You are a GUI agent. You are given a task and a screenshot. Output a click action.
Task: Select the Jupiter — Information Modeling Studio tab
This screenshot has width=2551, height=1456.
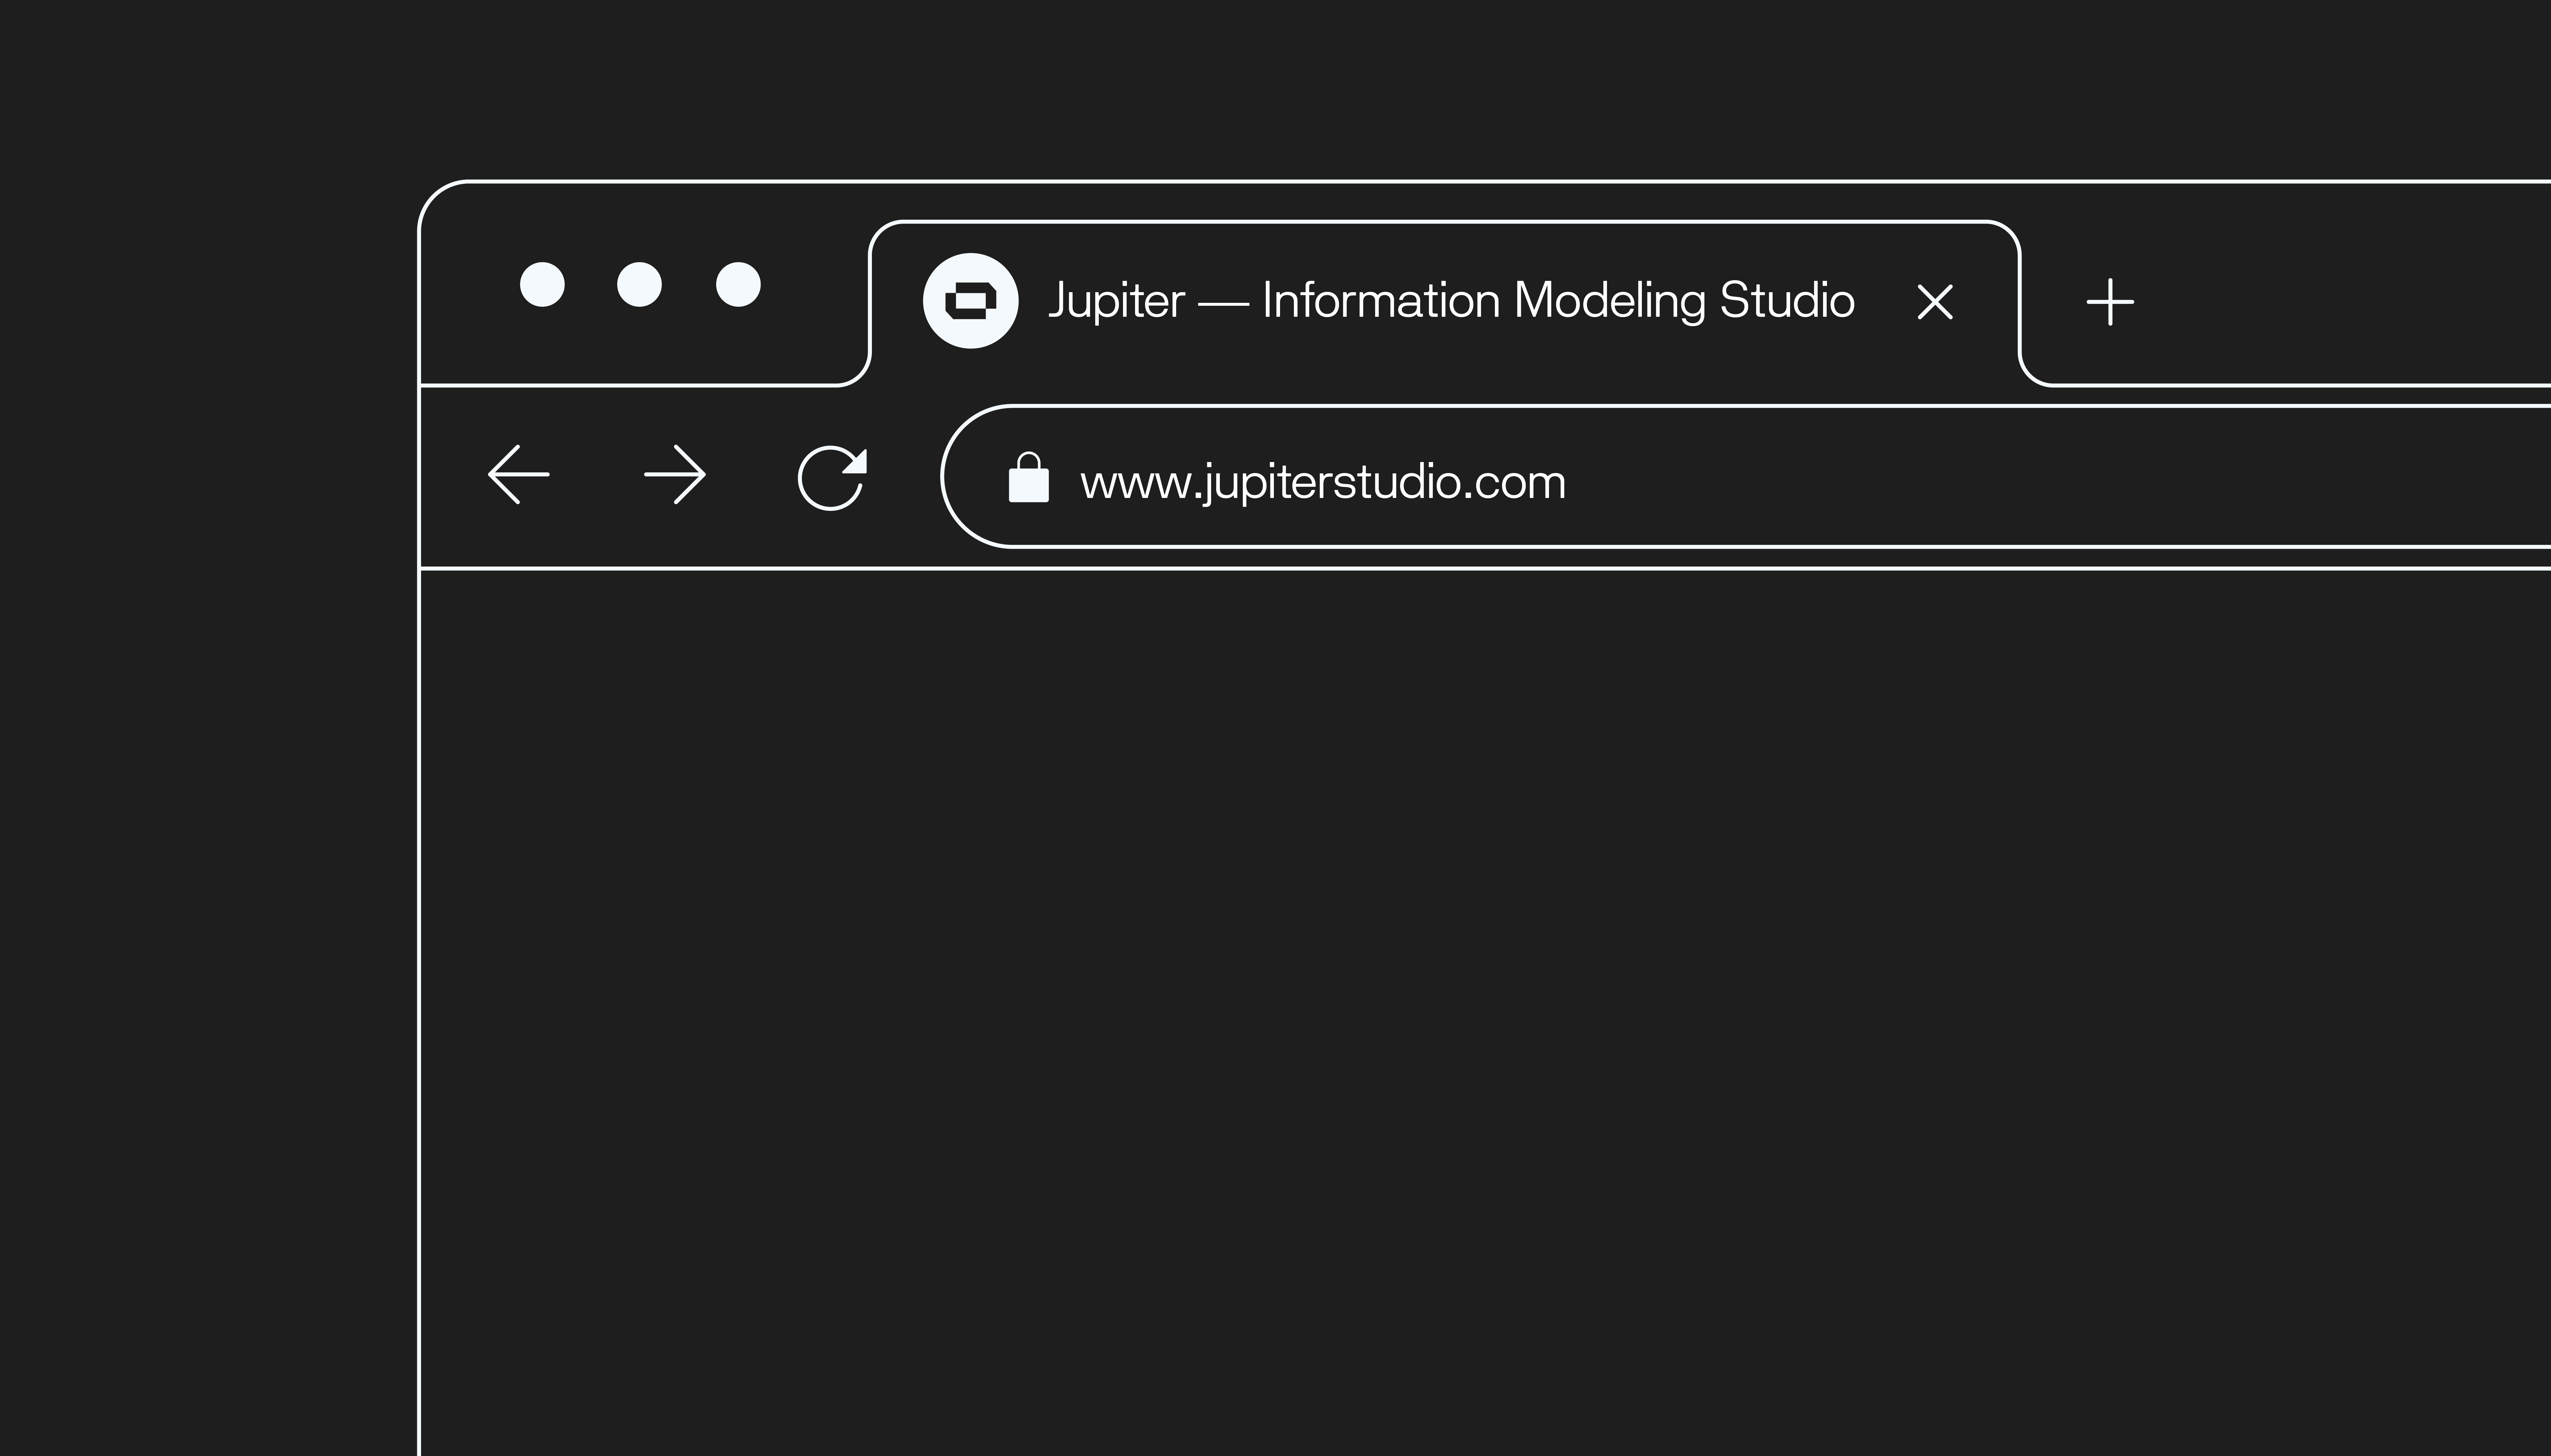[x=1450, y=301]
